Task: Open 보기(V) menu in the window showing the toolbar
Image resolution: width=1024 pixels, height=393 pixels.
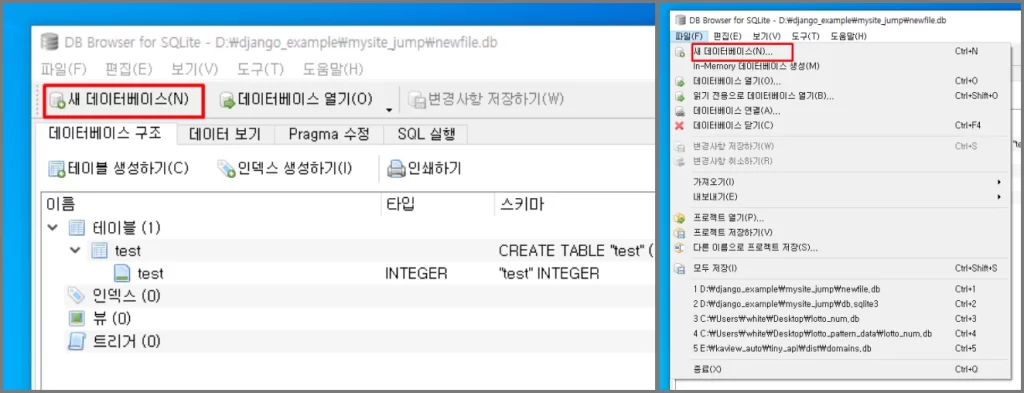Action: 195,69
